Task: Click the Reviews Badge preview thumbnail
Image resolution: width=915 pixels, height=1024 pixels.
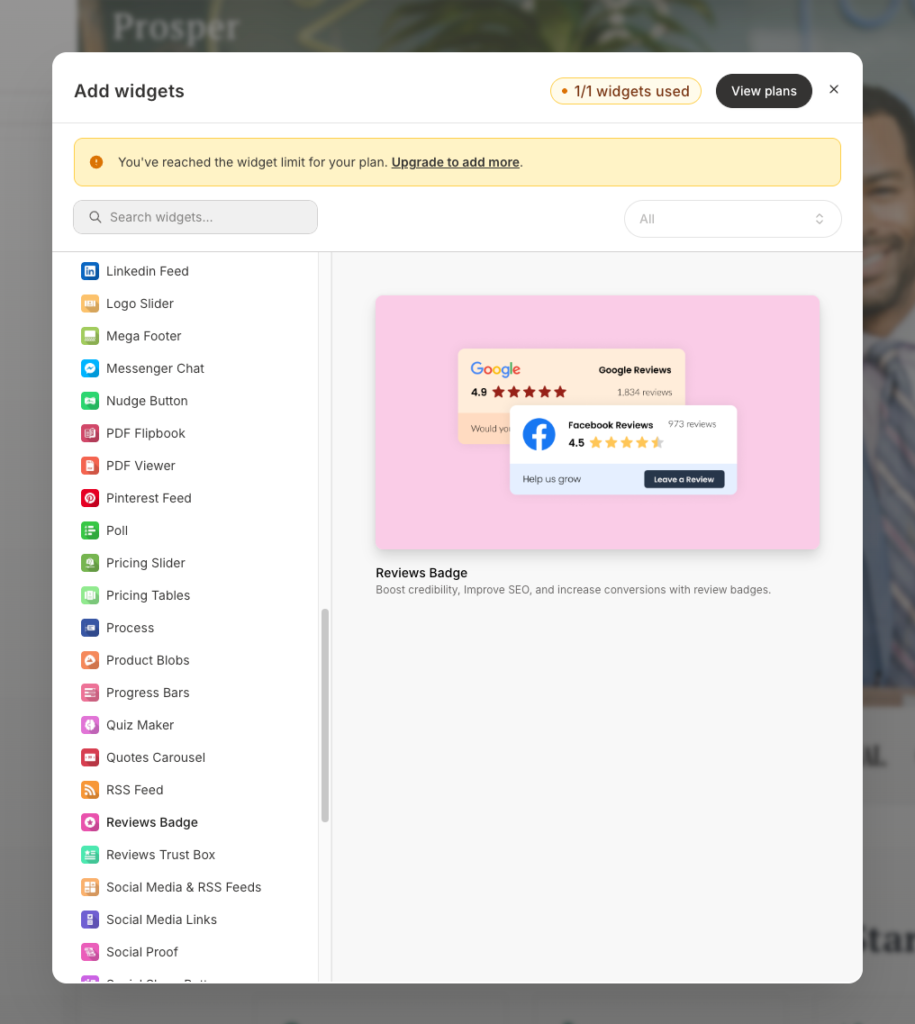Action: (597, 422)
